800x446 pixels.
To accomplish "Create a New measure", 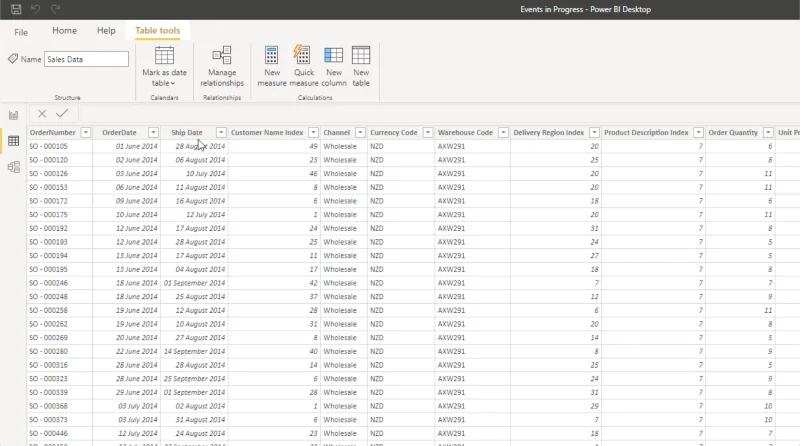I will click(271, 66).
